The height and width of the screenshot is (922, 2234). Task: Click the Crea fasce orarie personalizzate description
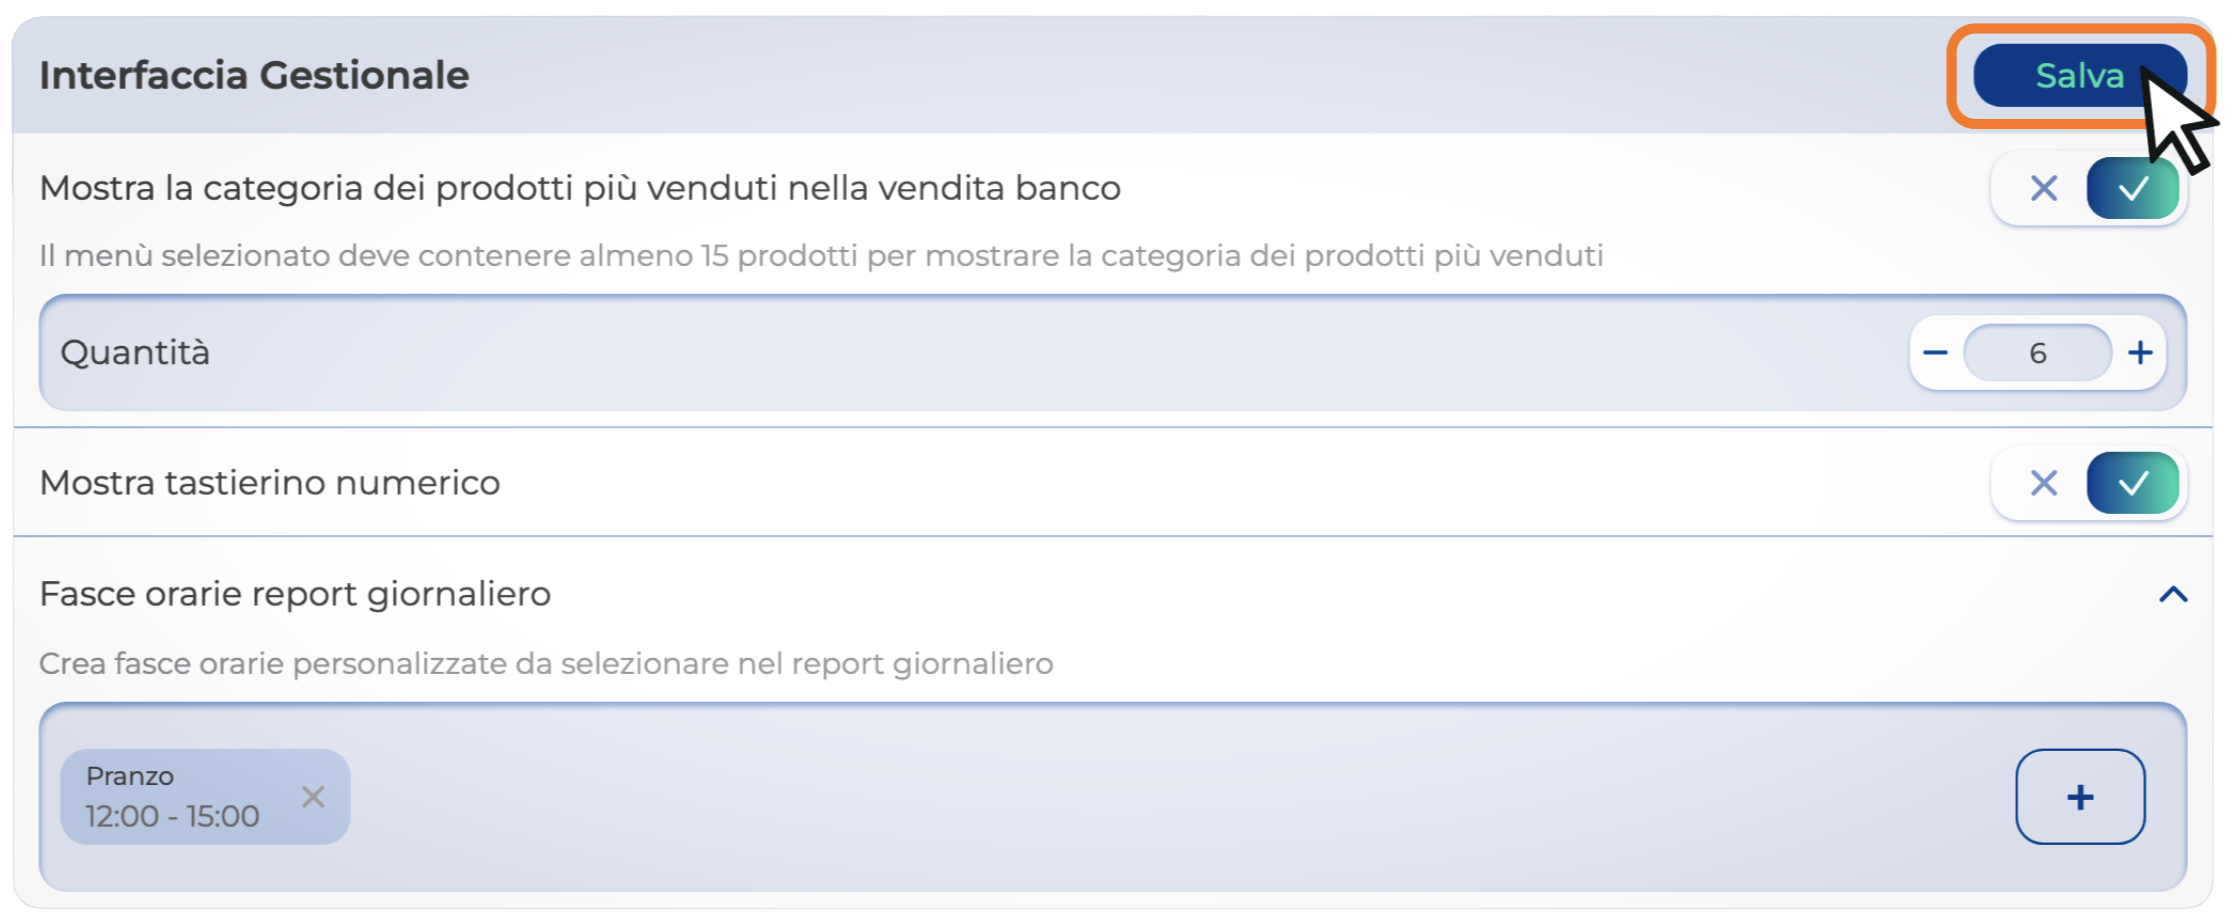(546, 664)
